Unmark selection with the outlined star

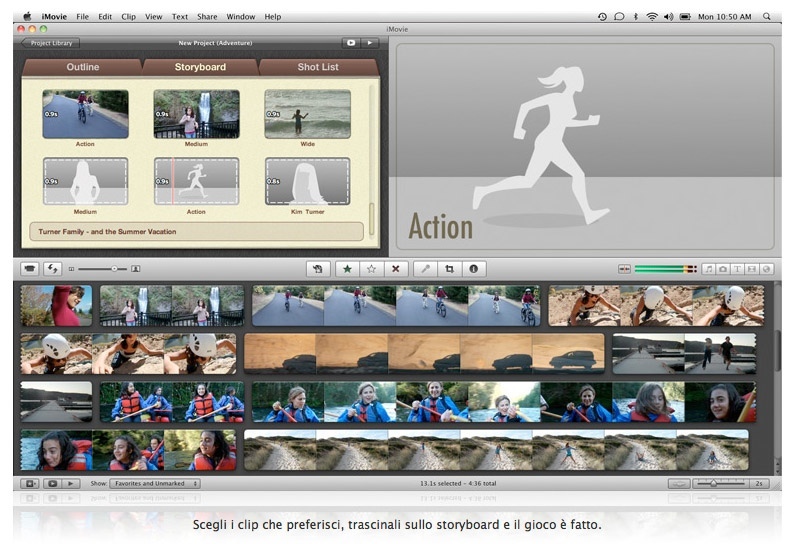(371, 269)
